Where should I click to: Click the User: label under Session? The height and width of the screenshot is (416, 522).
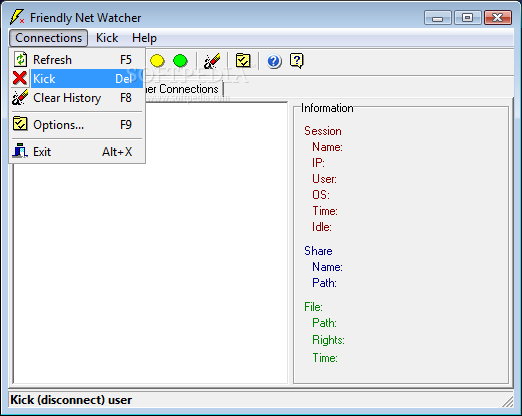point(324,179)
